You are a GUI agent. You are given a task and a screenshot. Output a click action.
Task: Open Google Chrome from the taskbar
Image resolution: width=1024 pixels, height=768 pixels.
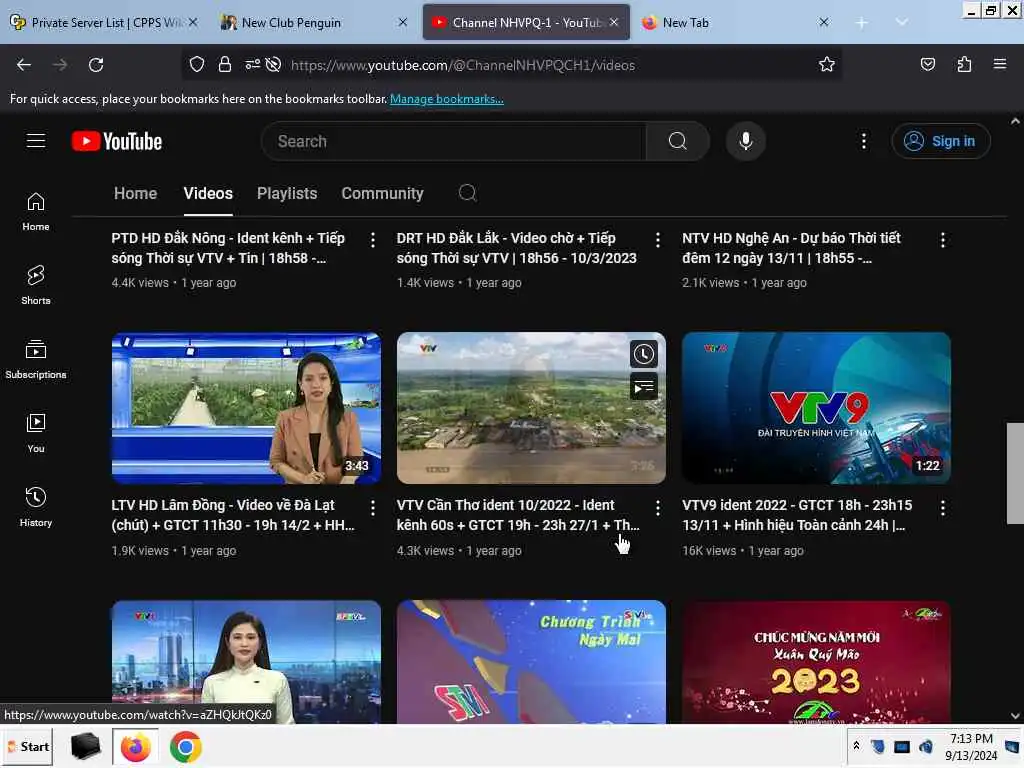(185, 747)
